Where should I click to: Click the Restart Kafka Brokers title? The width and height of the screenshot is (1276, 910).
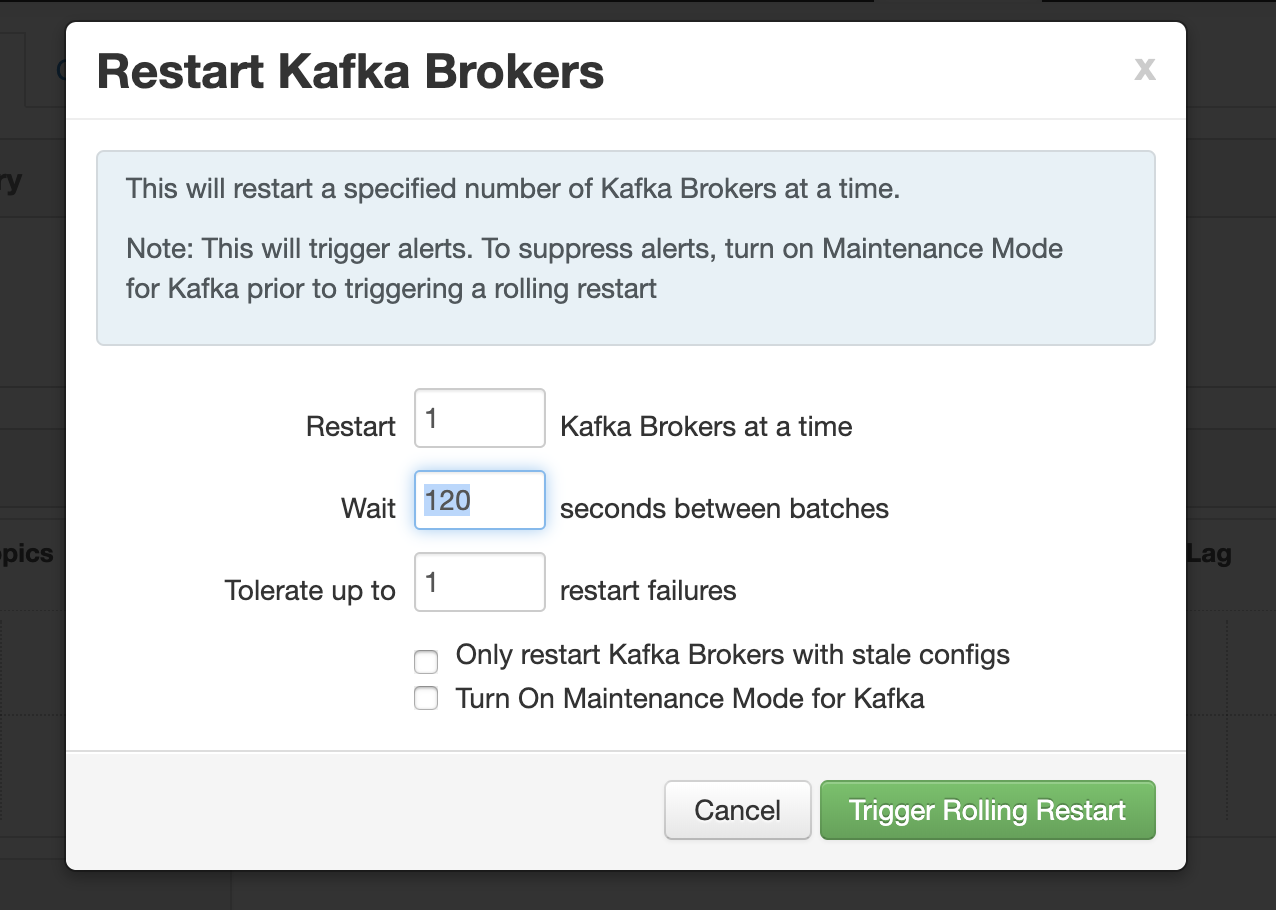[x=348, y=70]
